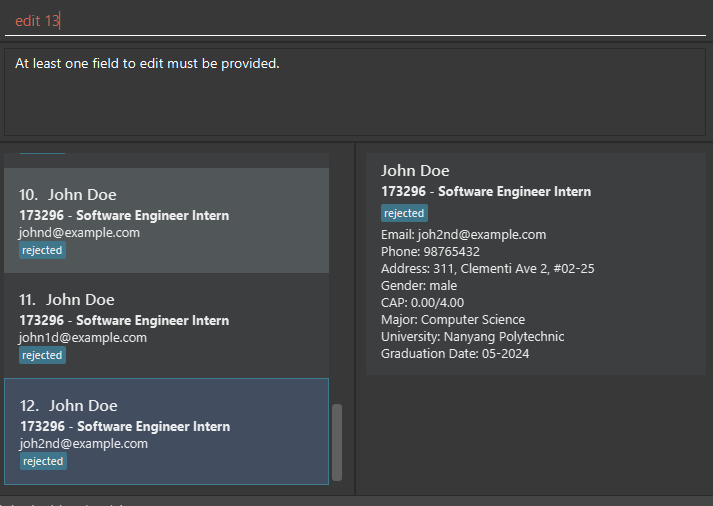
Task: Click the rejected tag on applicant 12
Action: coord(42,461)
